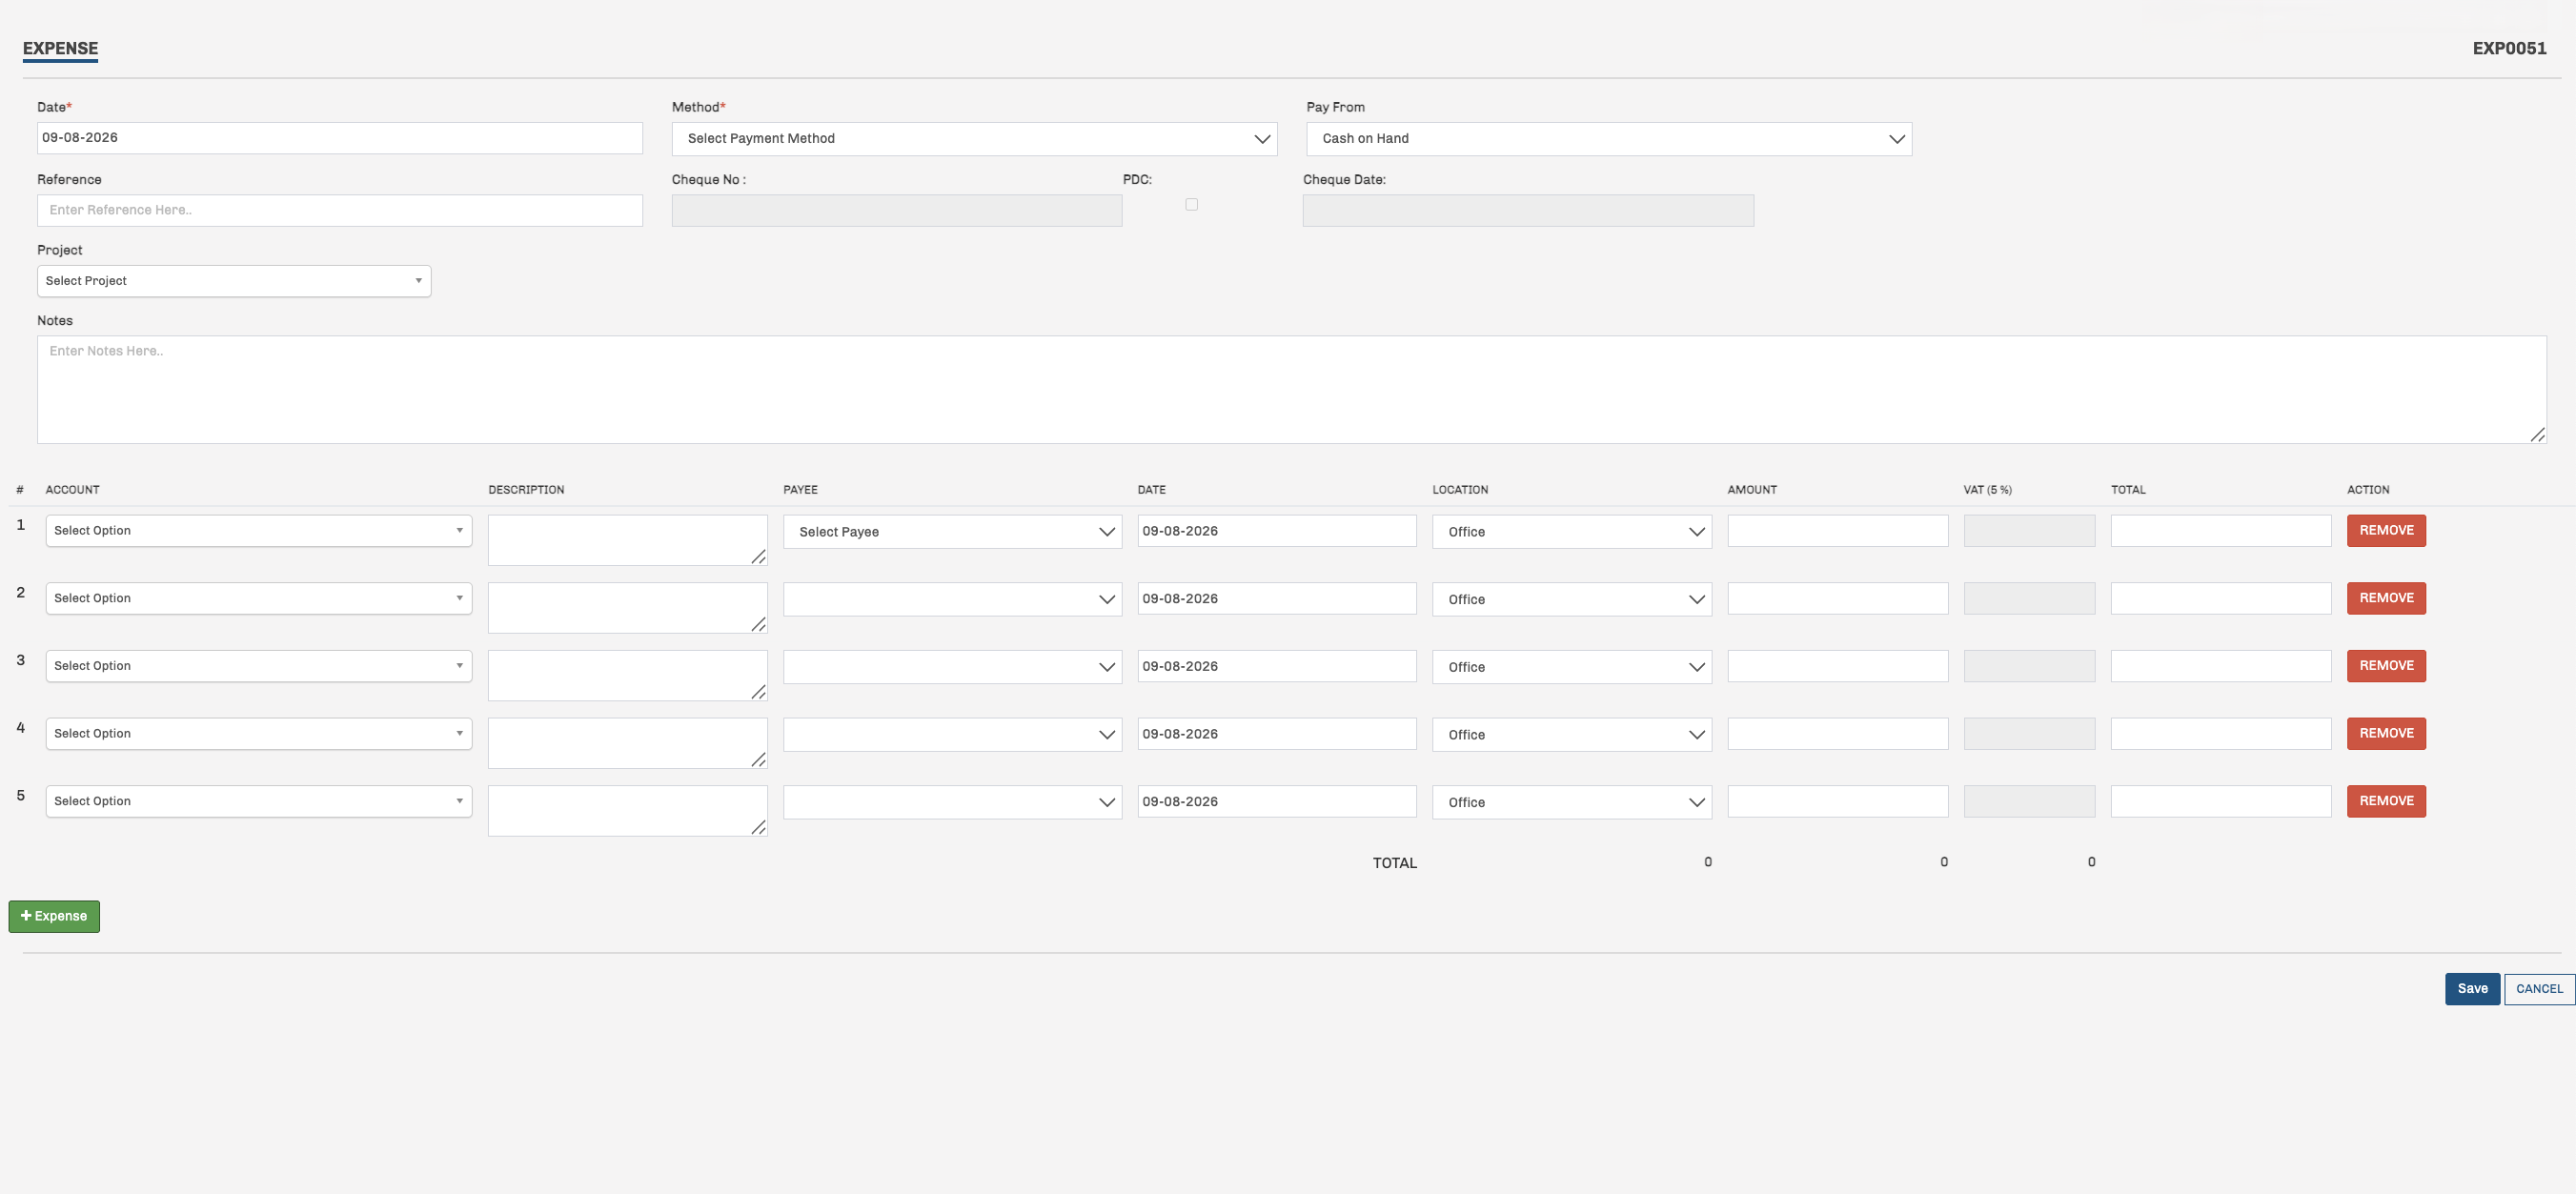Focus the row 4 line date field

(1276, 734)
